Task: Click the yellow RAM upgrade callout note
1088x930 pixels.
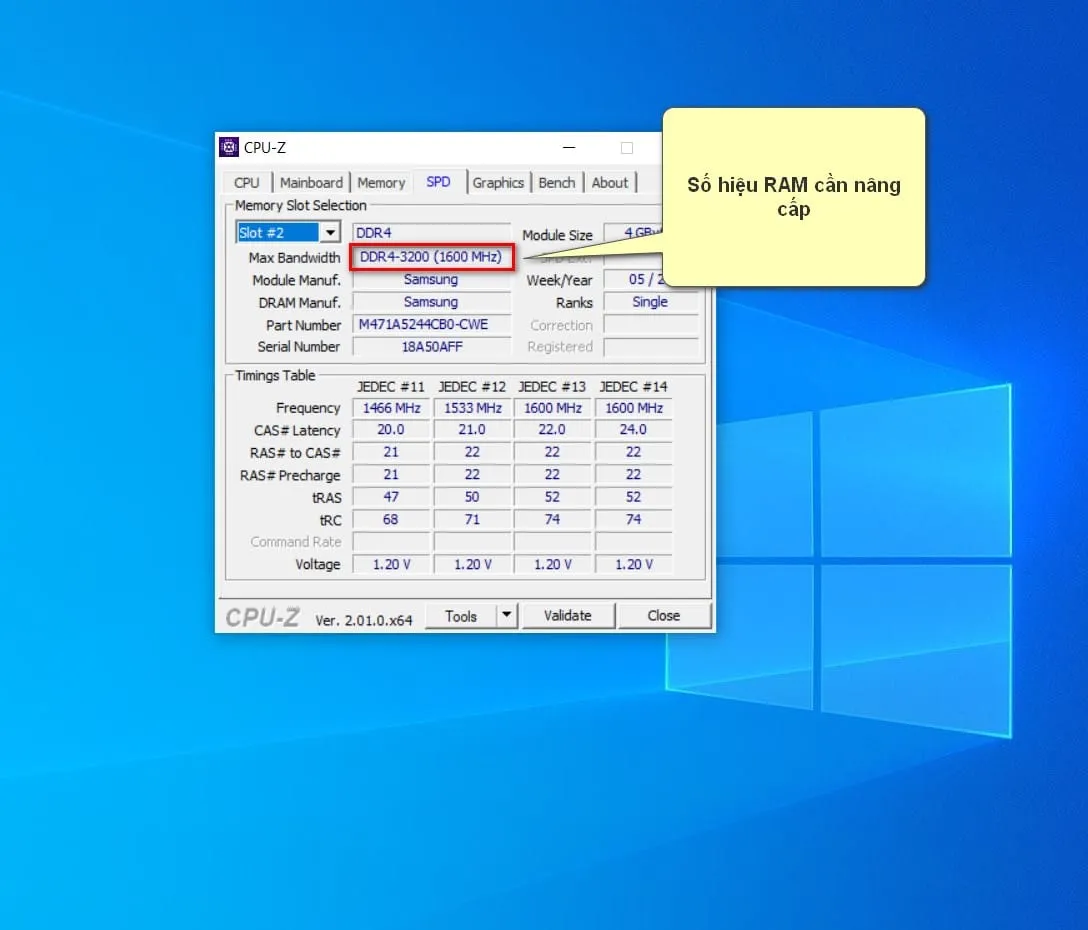Action: (794, 197)
